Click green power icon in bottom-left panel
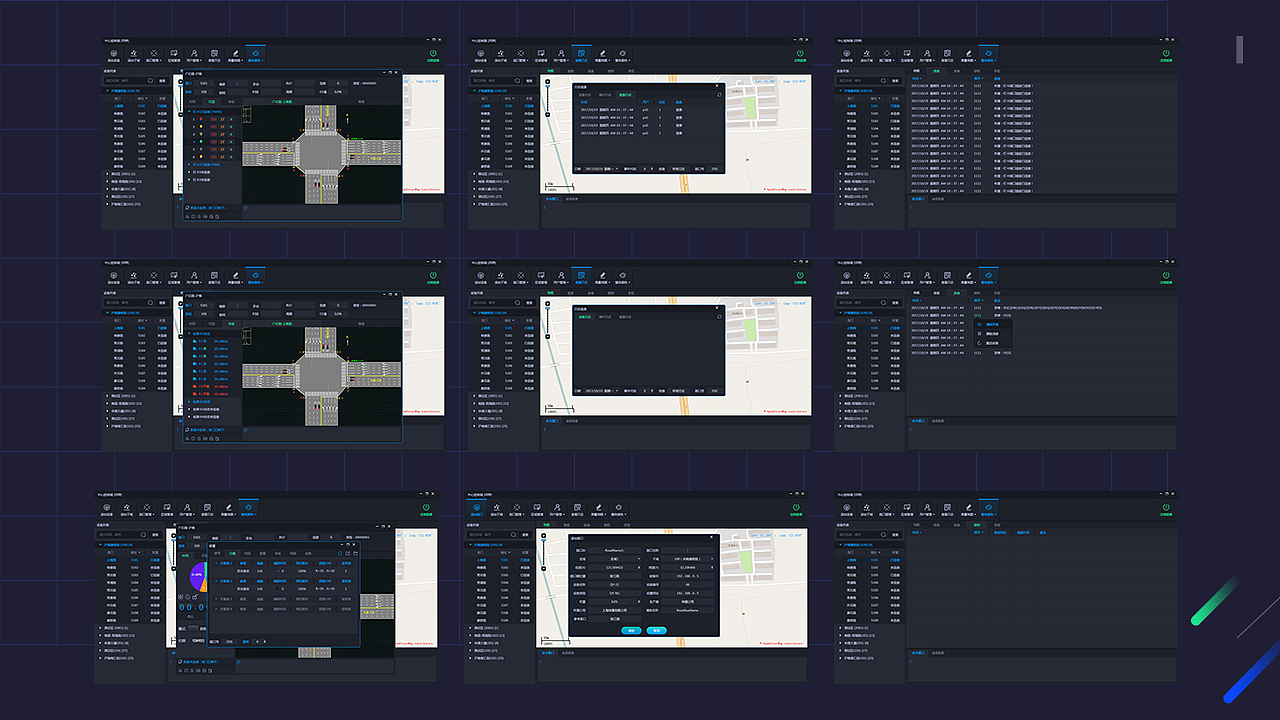The height and width of the screenshot is (720, 1280). point(426,508)
